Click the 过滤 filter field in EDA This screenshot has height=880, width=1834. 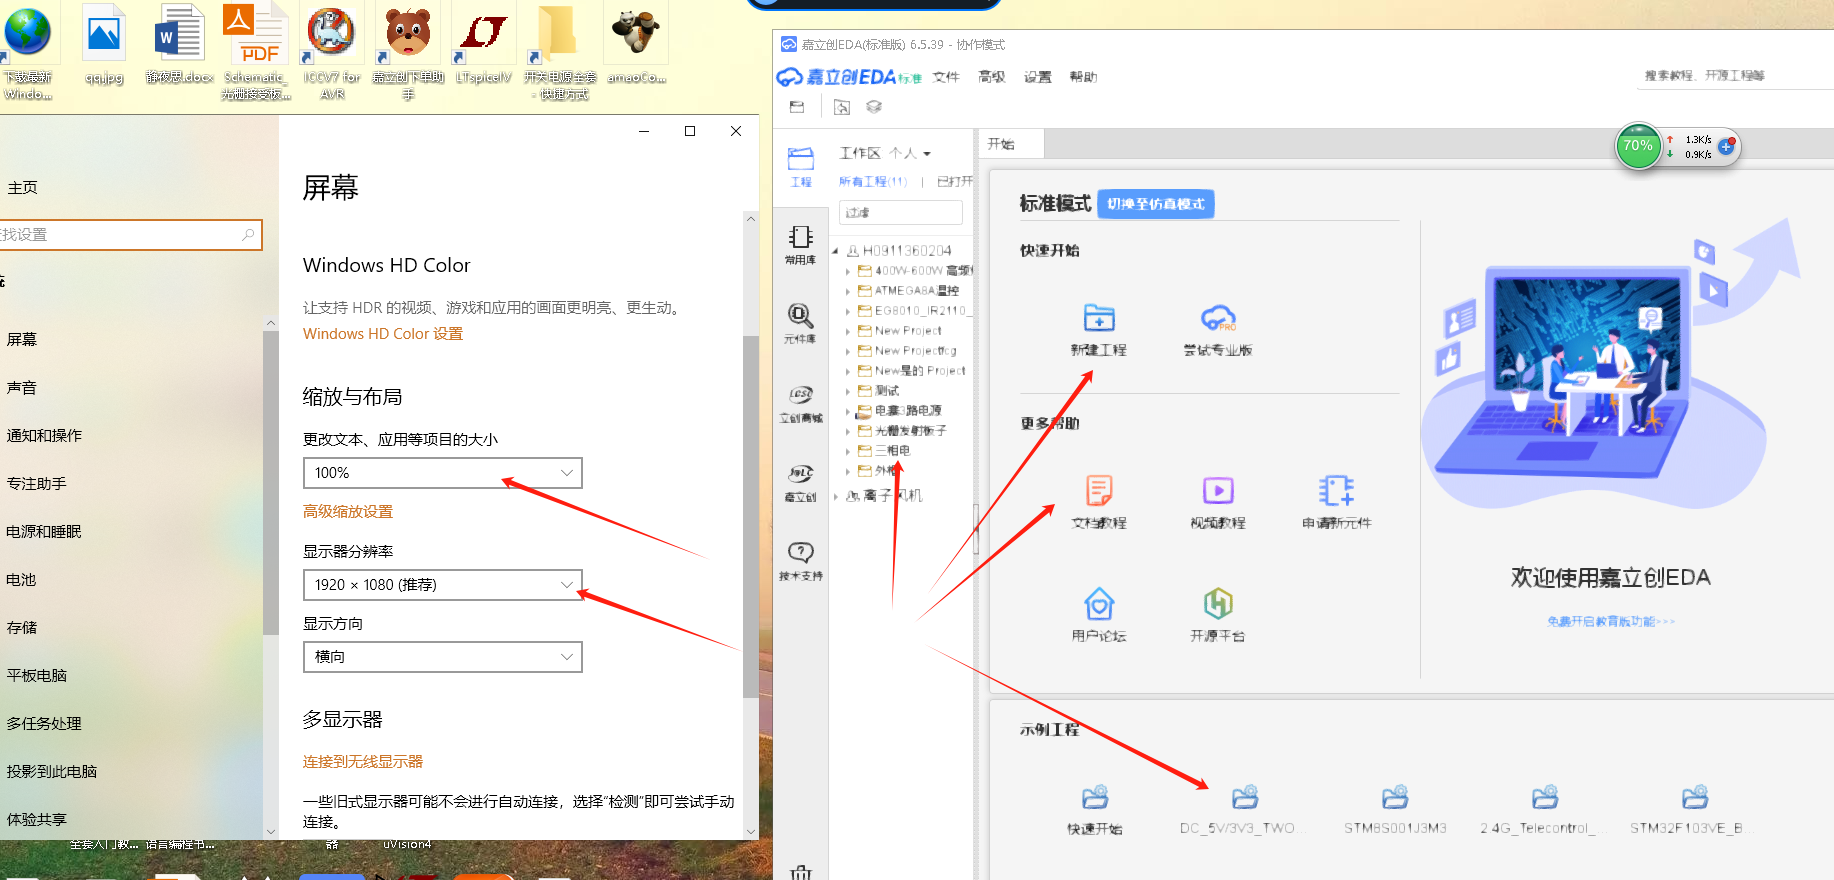click(900, 213)
